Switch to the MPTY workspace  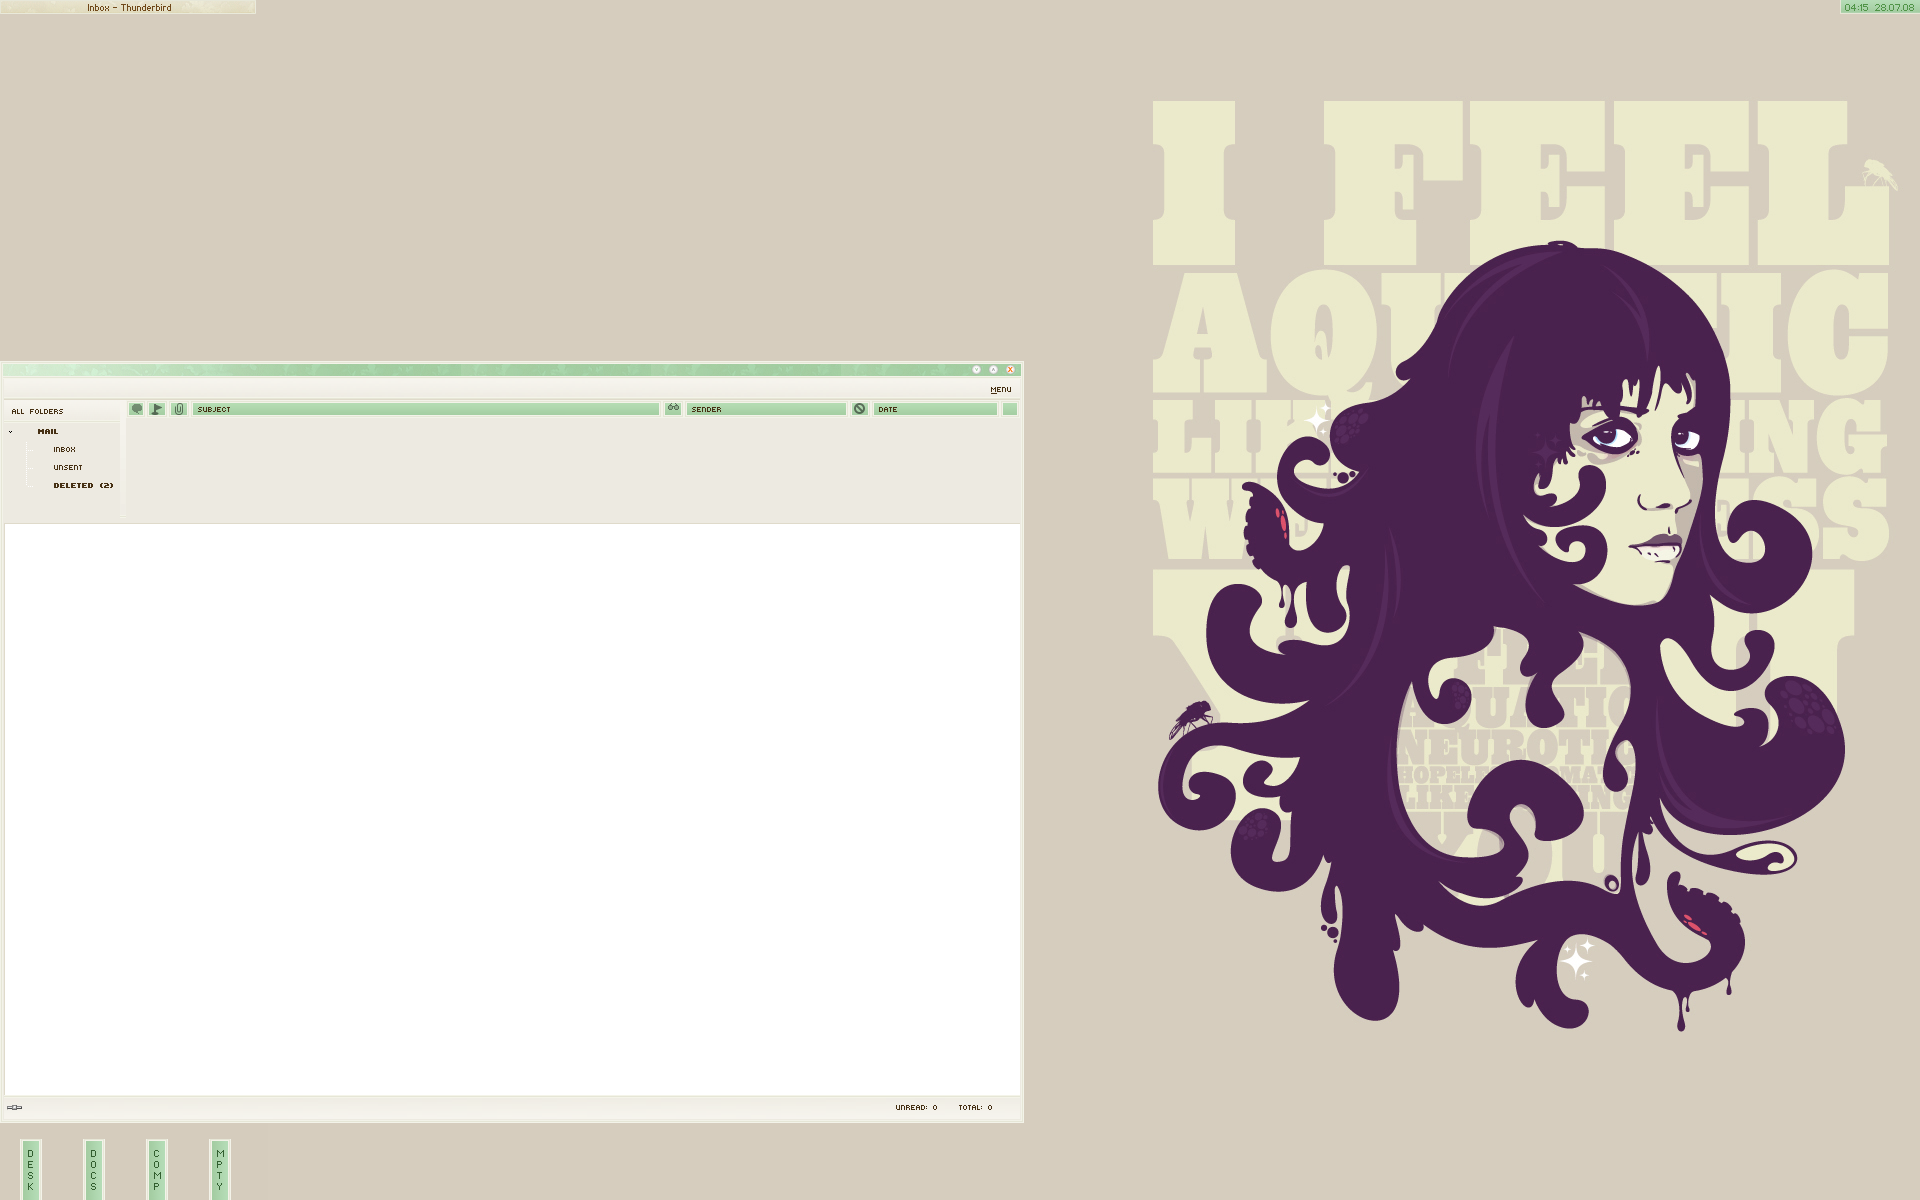point(220,1169)
